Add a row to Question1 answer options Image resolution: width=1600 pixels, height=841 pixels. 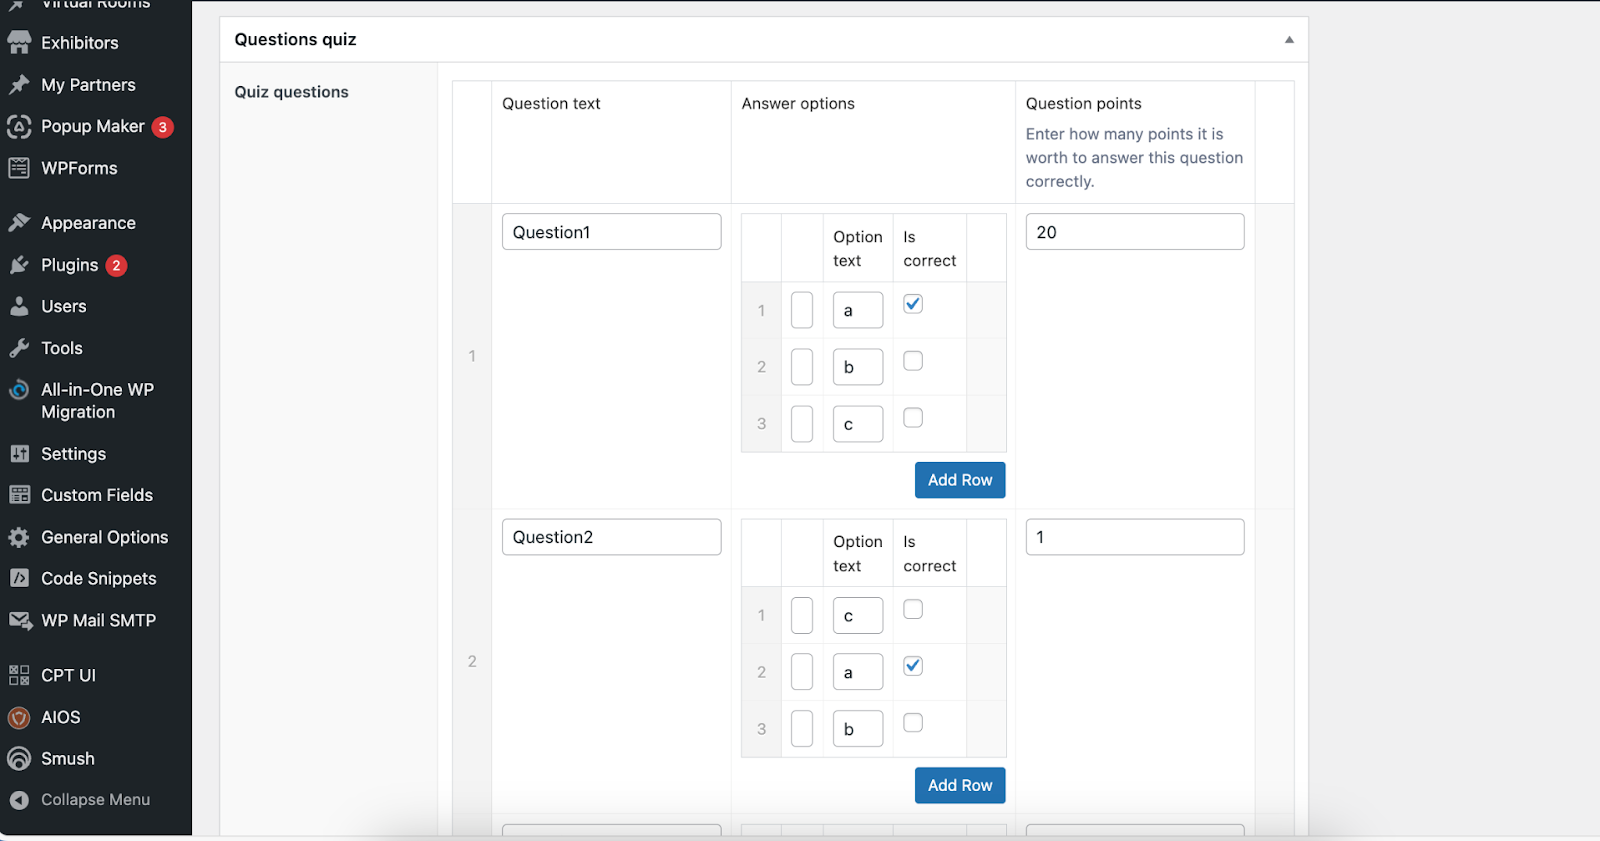pyautogui.click(x=959, y=480)
